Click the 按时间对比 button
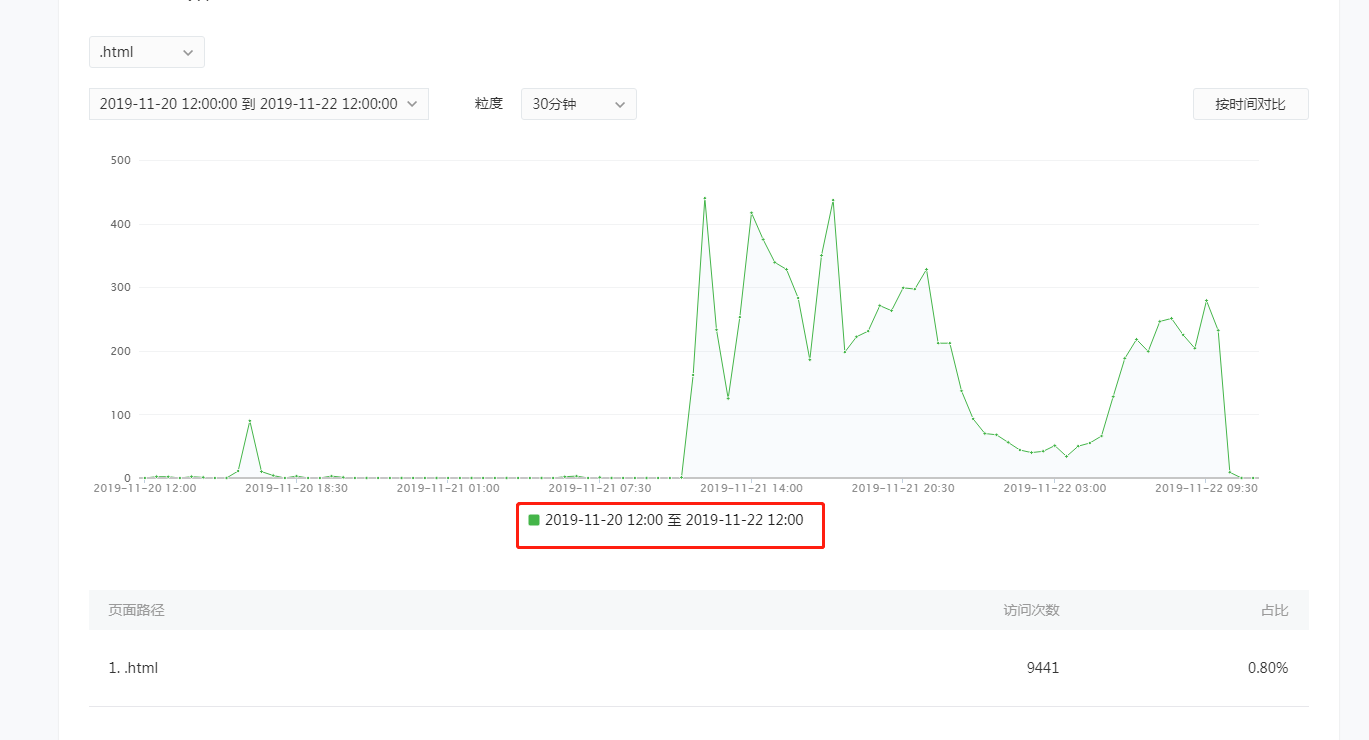 point(1250,104)
